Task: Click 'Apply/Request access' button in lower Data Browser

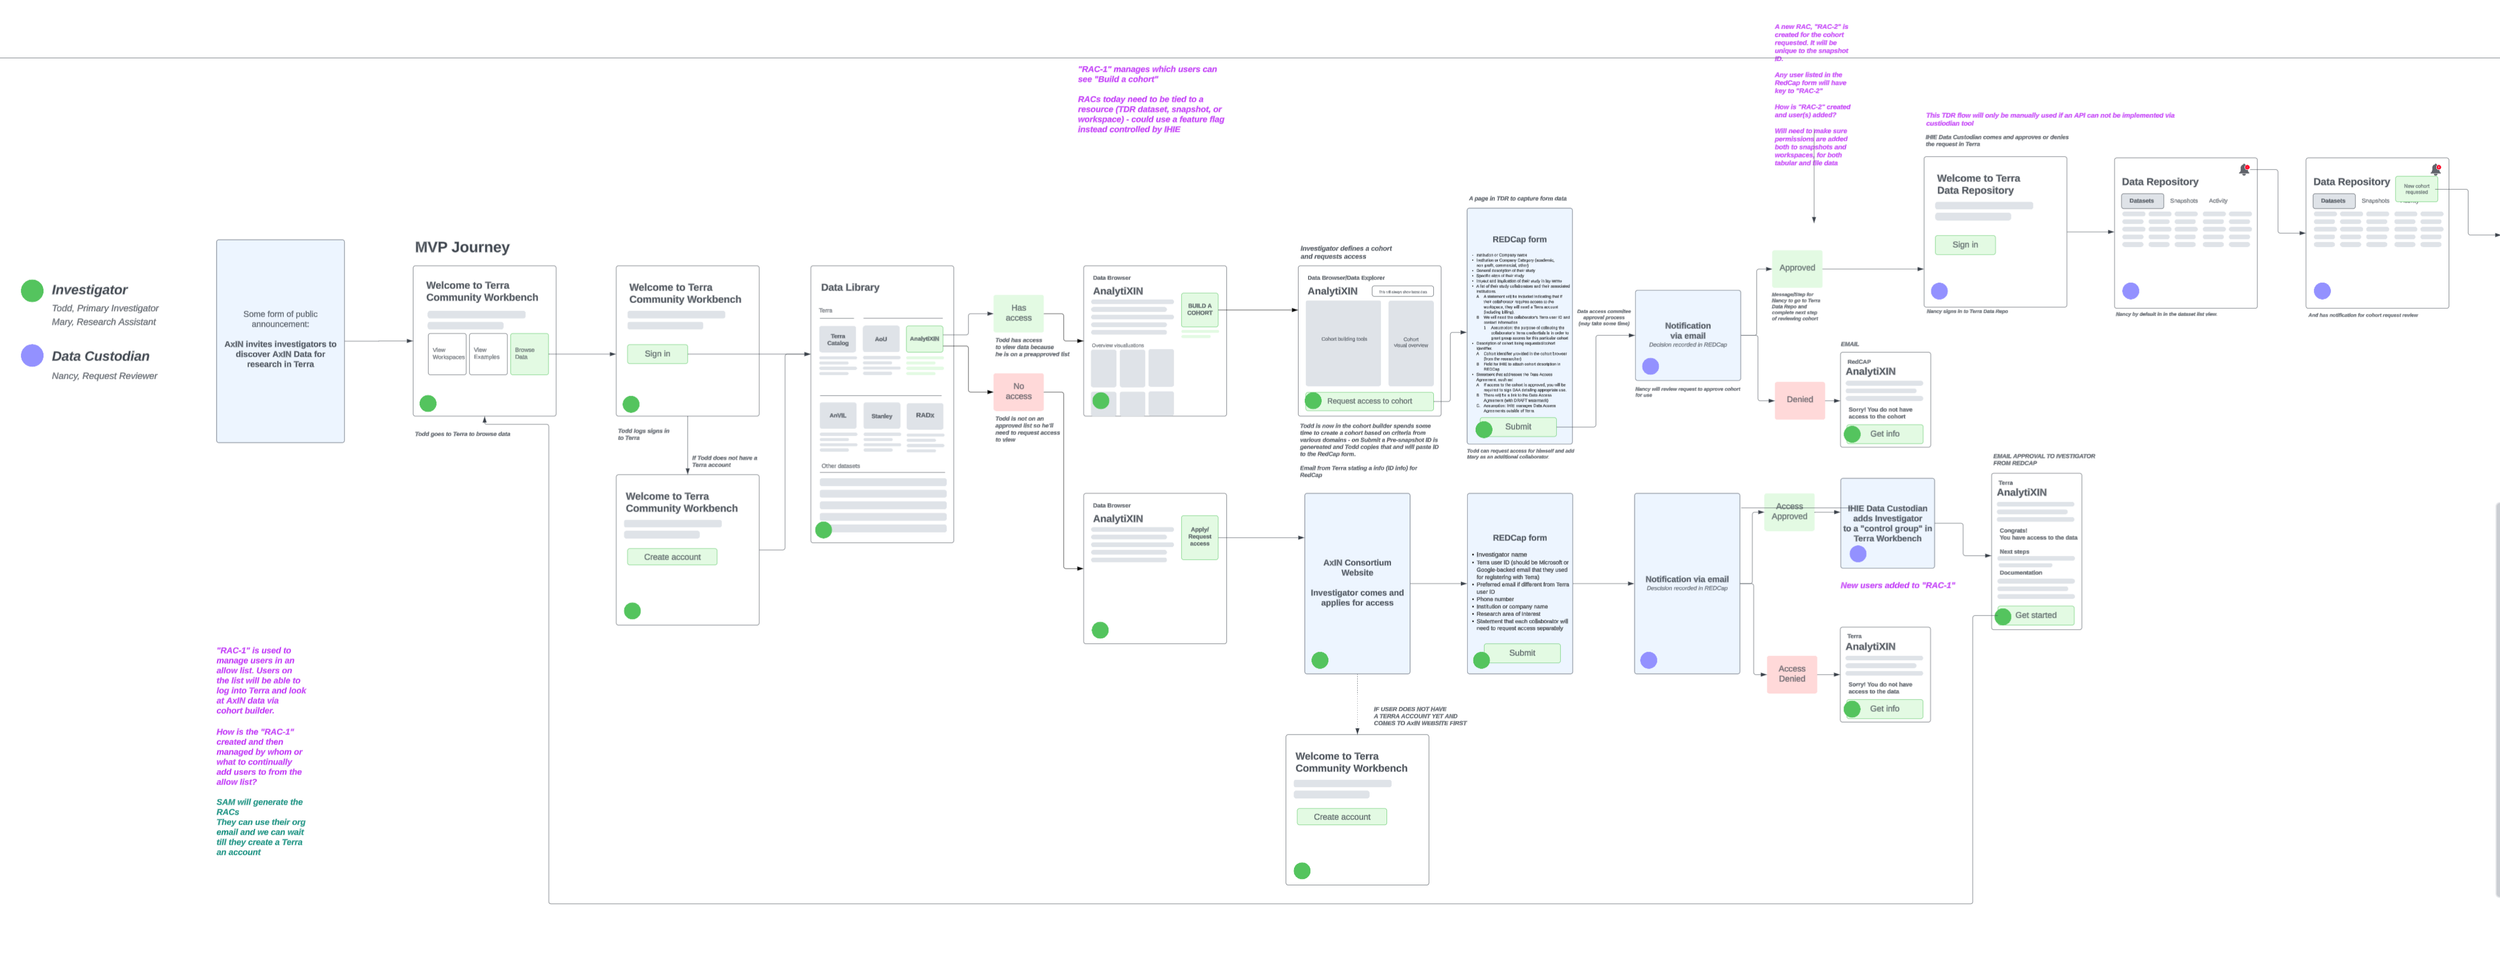Action: [1199, 538]
